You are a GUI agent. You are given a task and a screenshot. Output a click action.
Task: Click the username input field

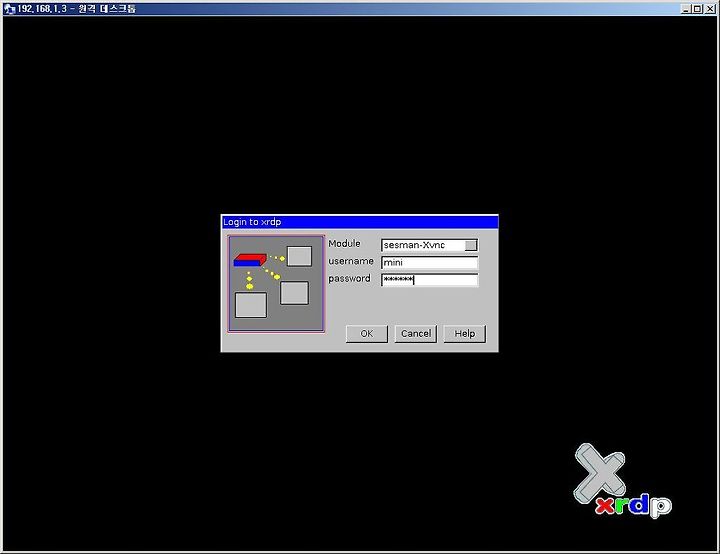(x=429, y=262)
